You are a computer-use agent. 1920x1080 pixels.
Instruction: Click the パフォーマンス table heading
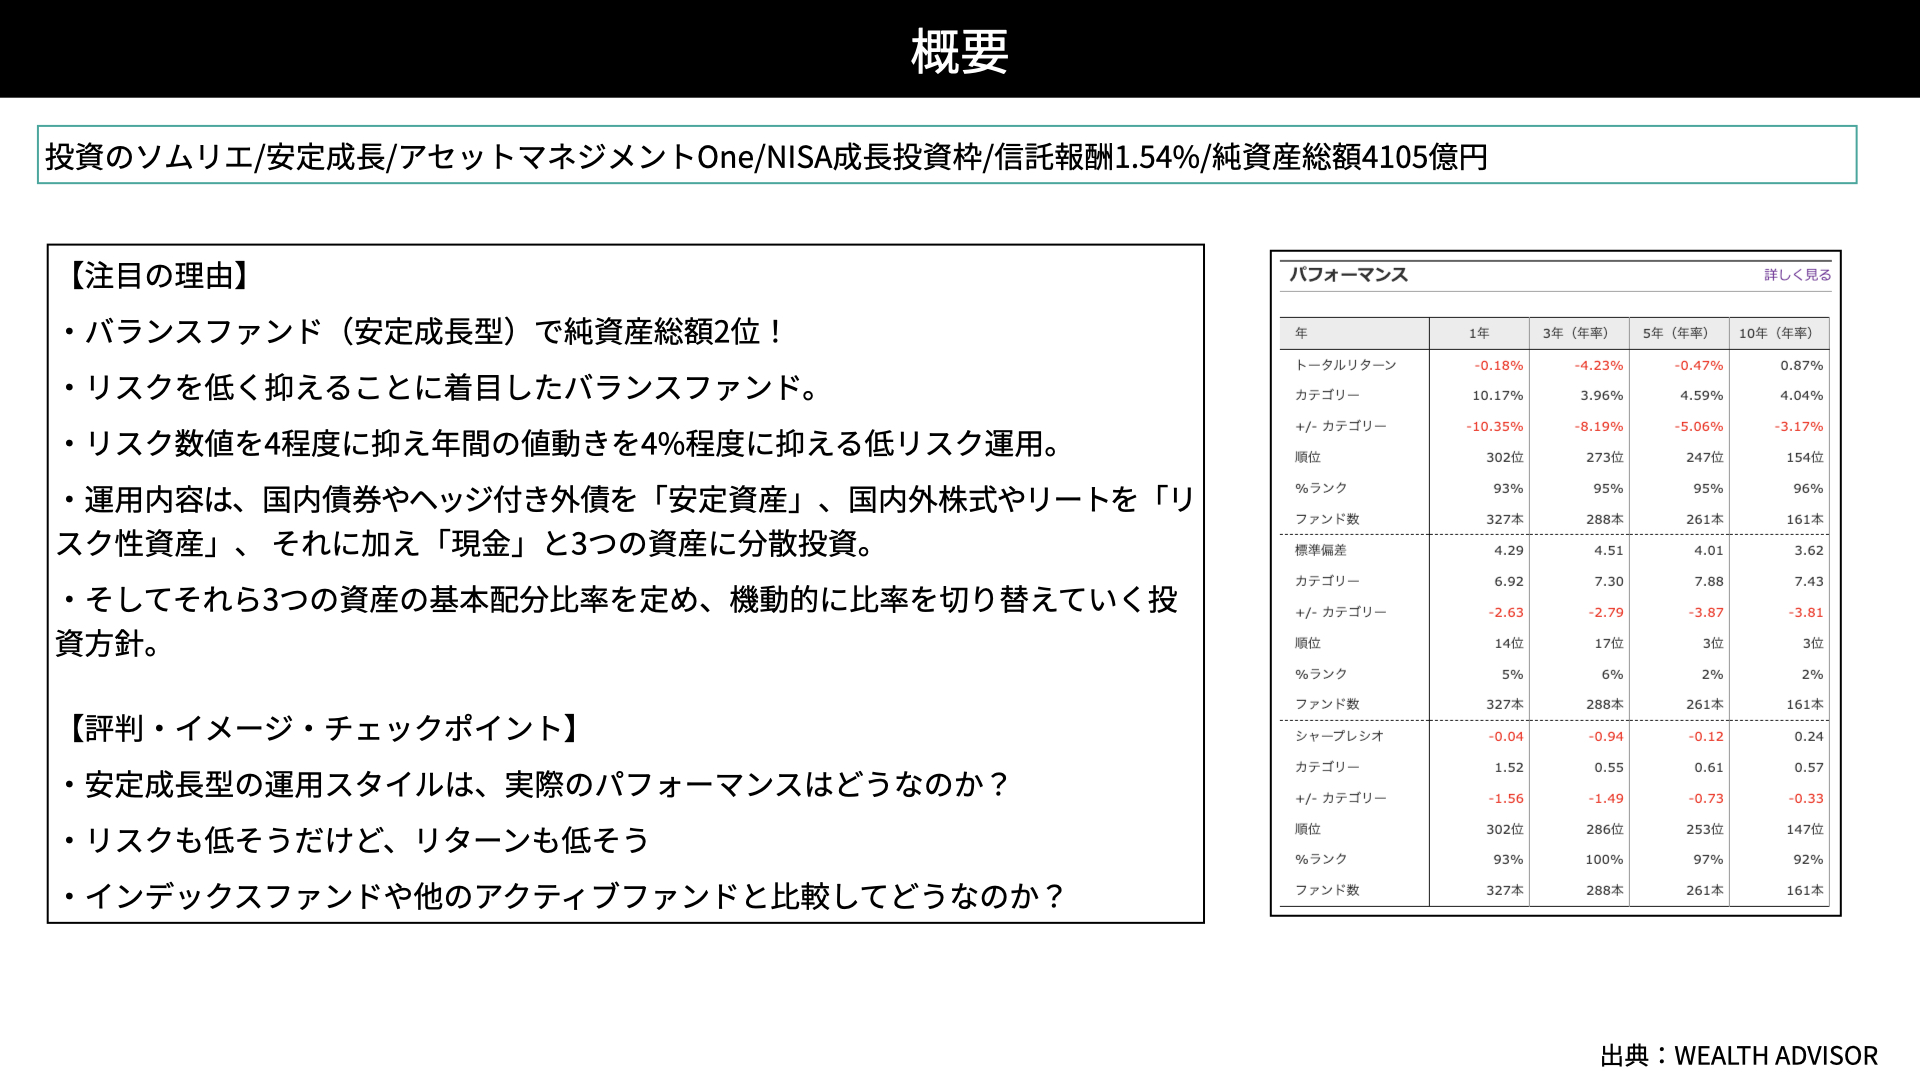coord(1348,275)
